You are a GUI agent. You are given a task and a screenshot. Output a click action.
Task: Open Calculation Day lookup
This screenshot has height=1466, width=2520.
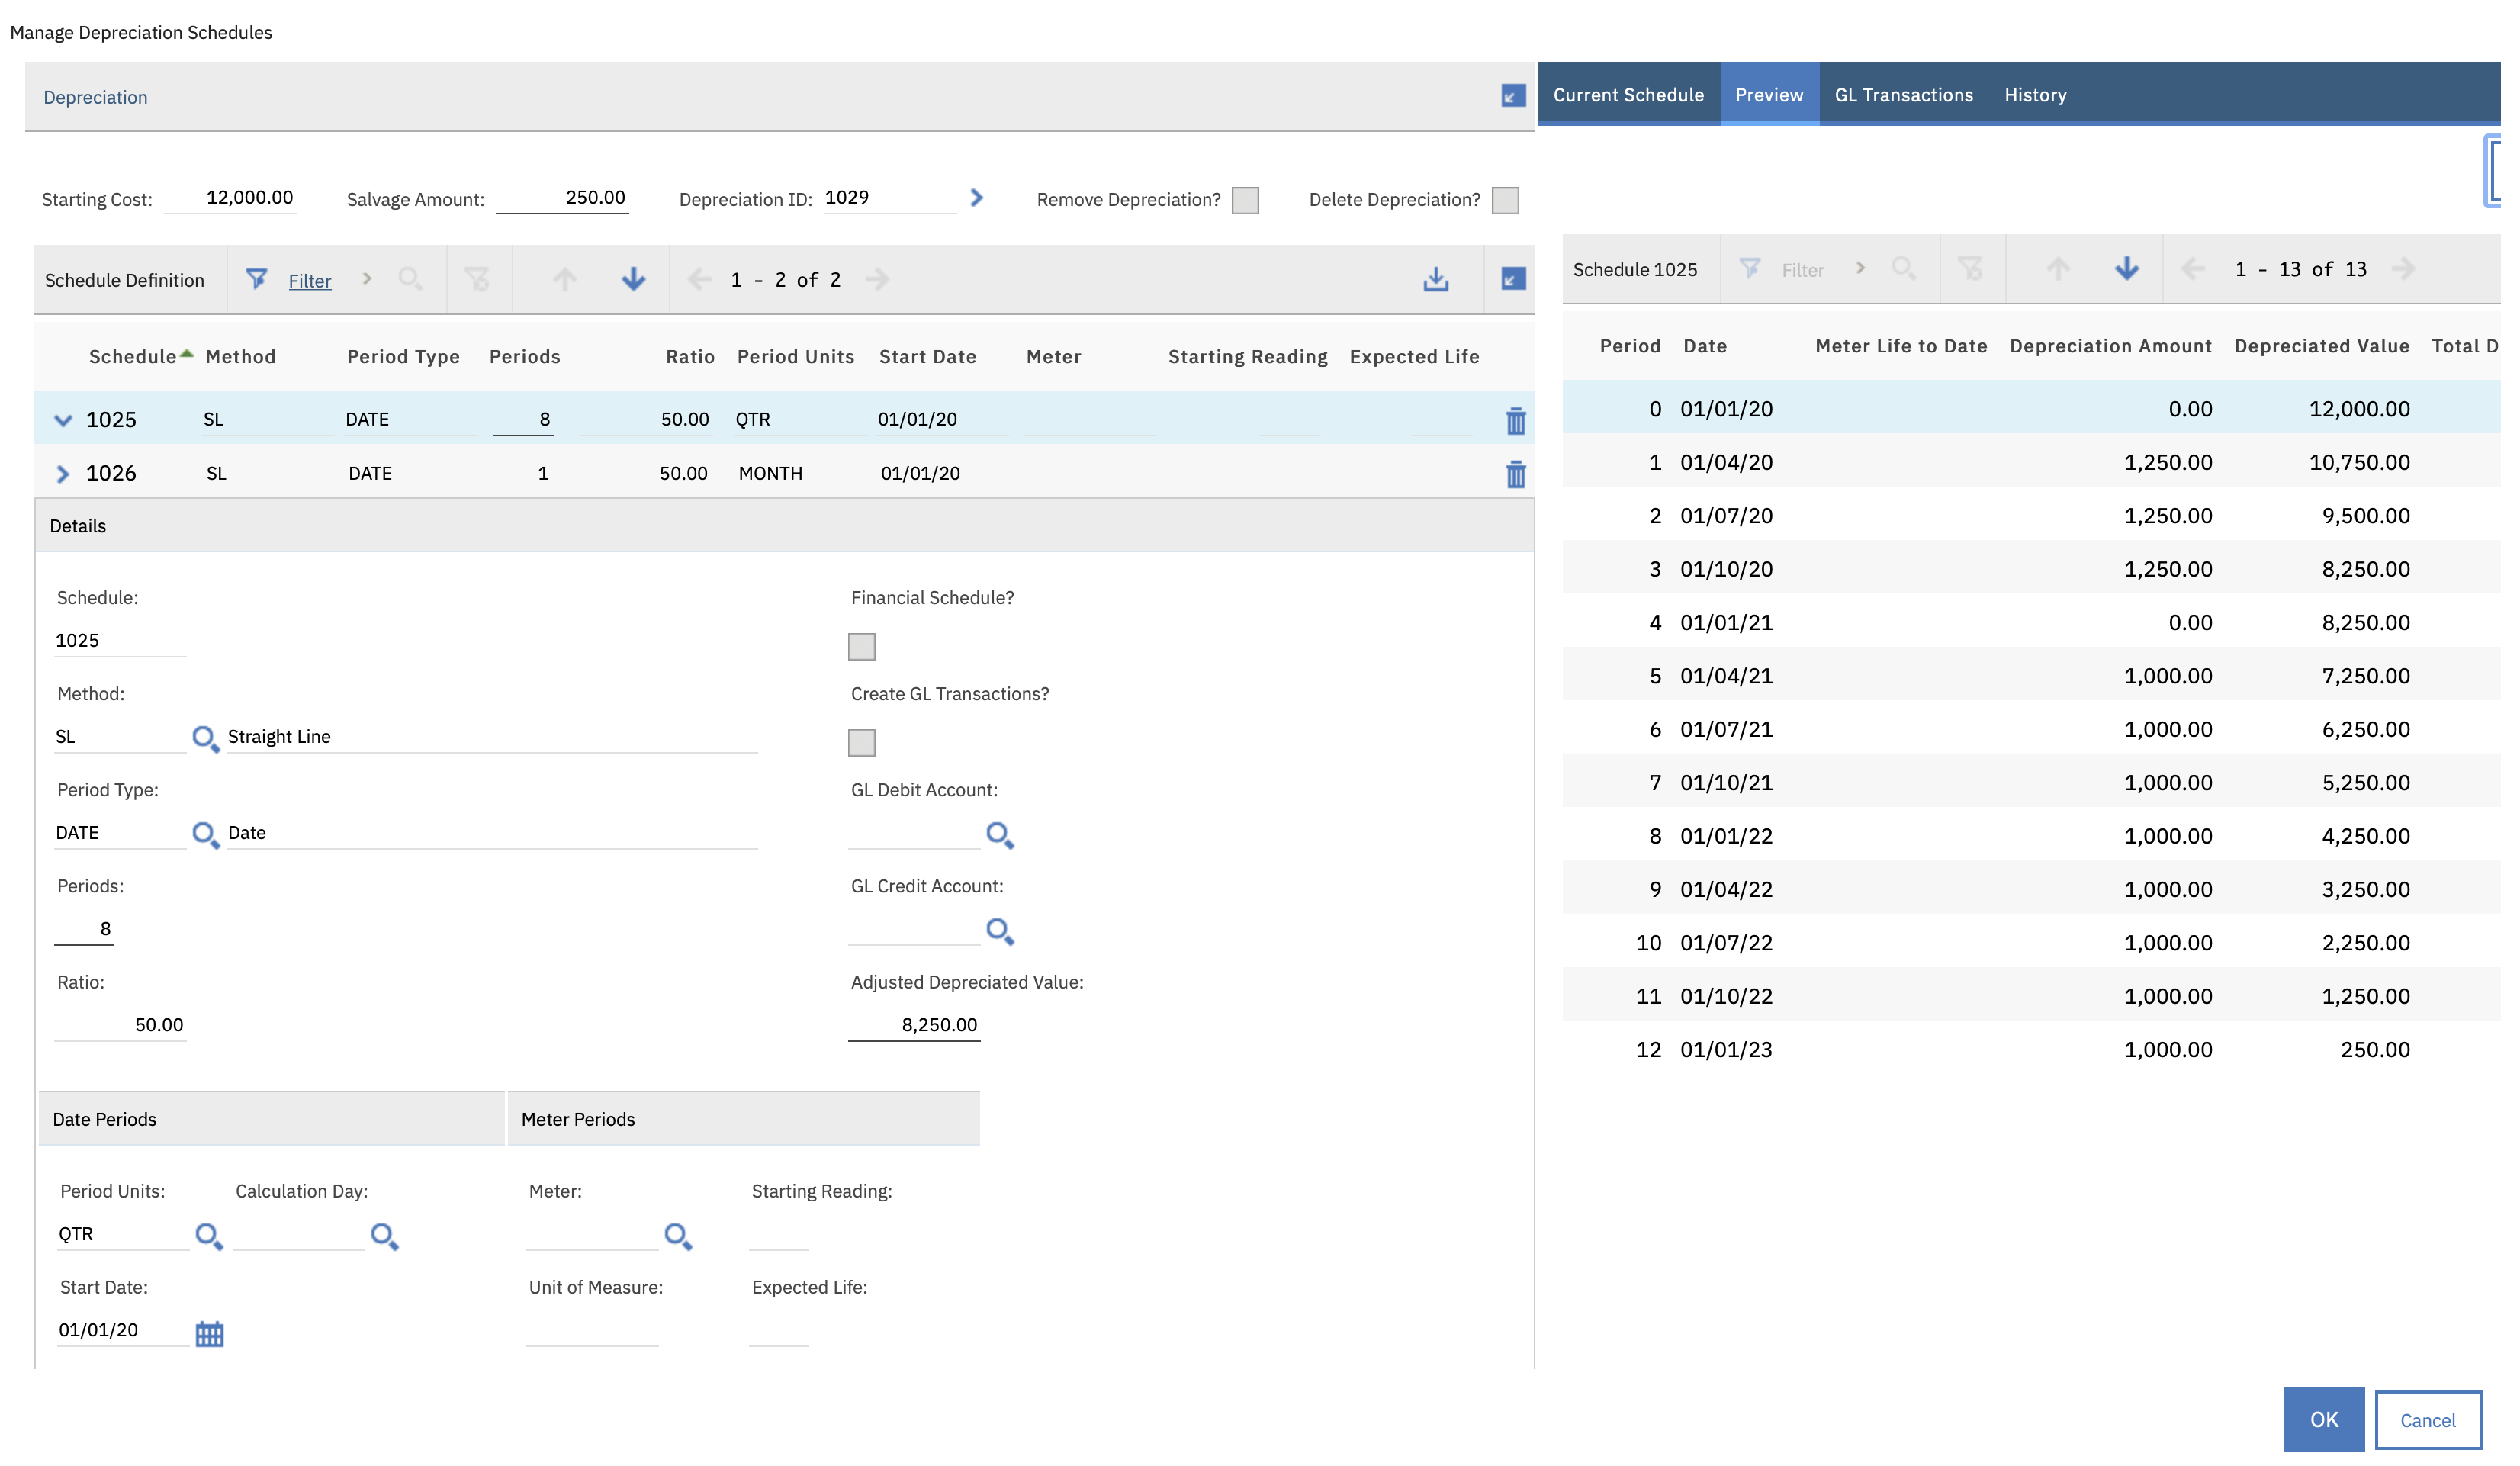pos(384,1236)
